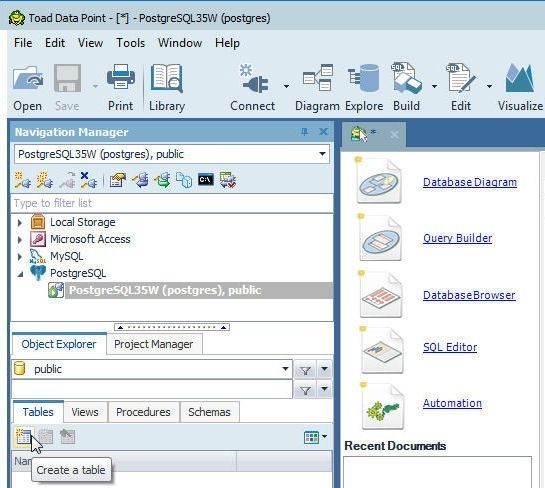Click the Open folder icon in toolbar
The width and height of the screenshot is (545, 488).
click(x=28, y=79)
